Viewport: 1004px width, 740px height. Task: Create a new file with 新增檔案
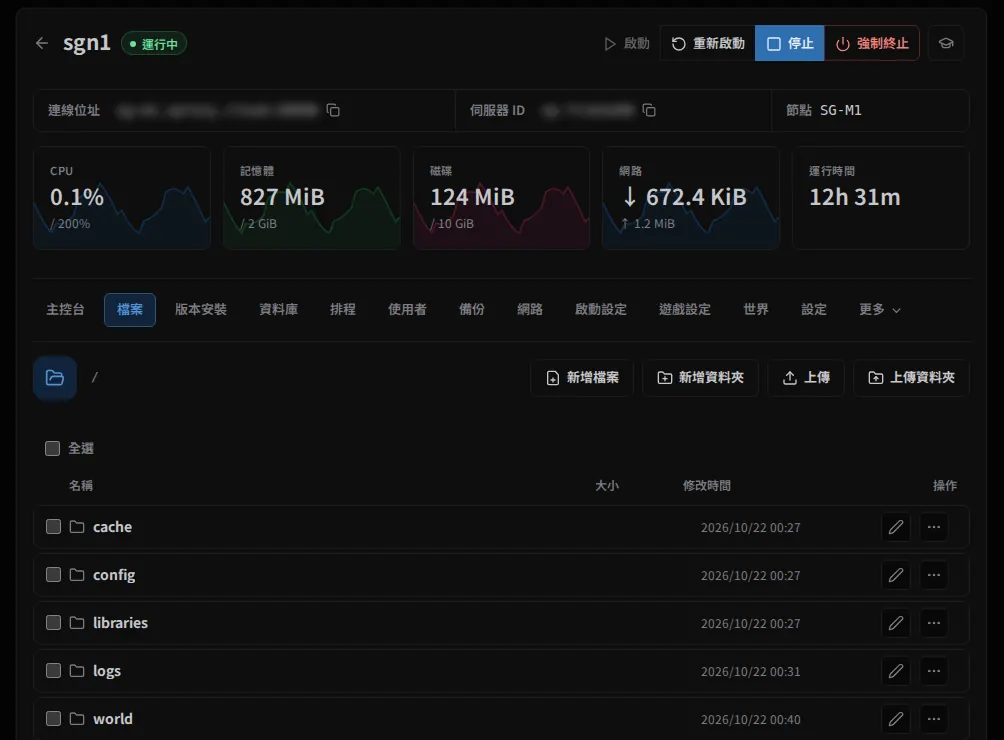[582, 378]
